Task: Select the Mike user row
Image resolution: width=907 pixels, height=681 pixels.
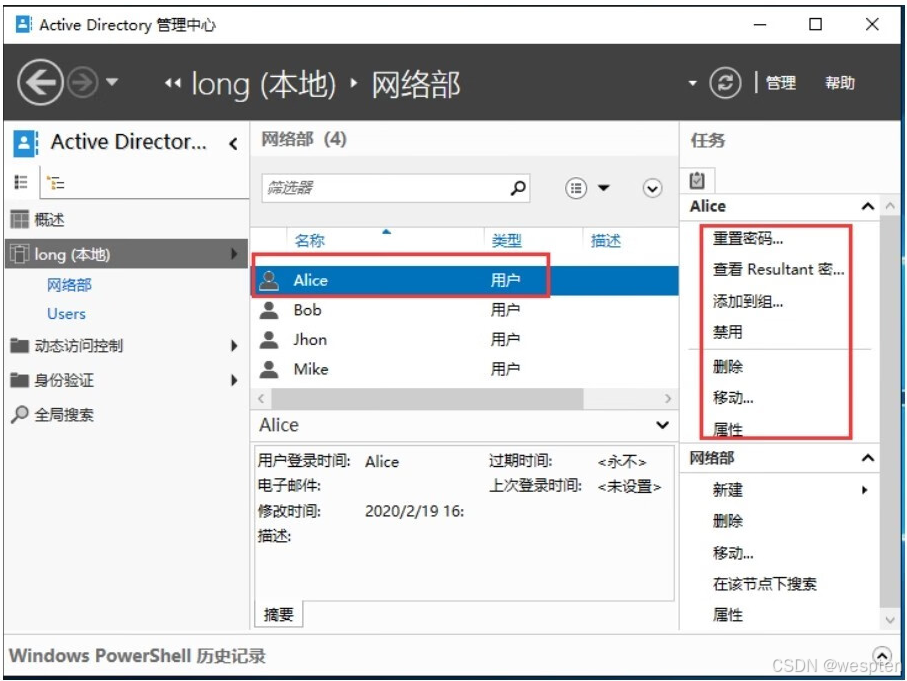Action: click(464, 369)
